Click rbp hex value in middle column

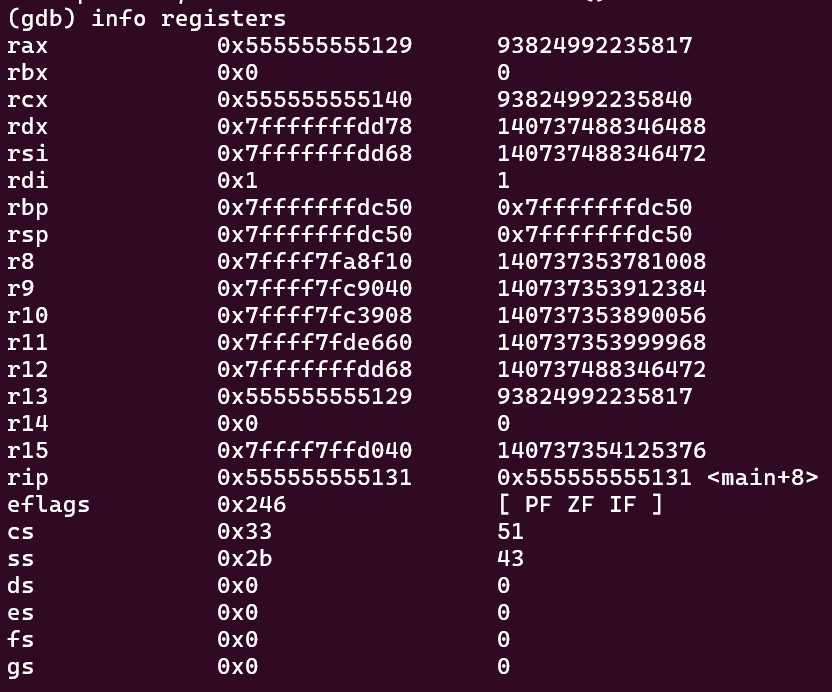[315, 207]
